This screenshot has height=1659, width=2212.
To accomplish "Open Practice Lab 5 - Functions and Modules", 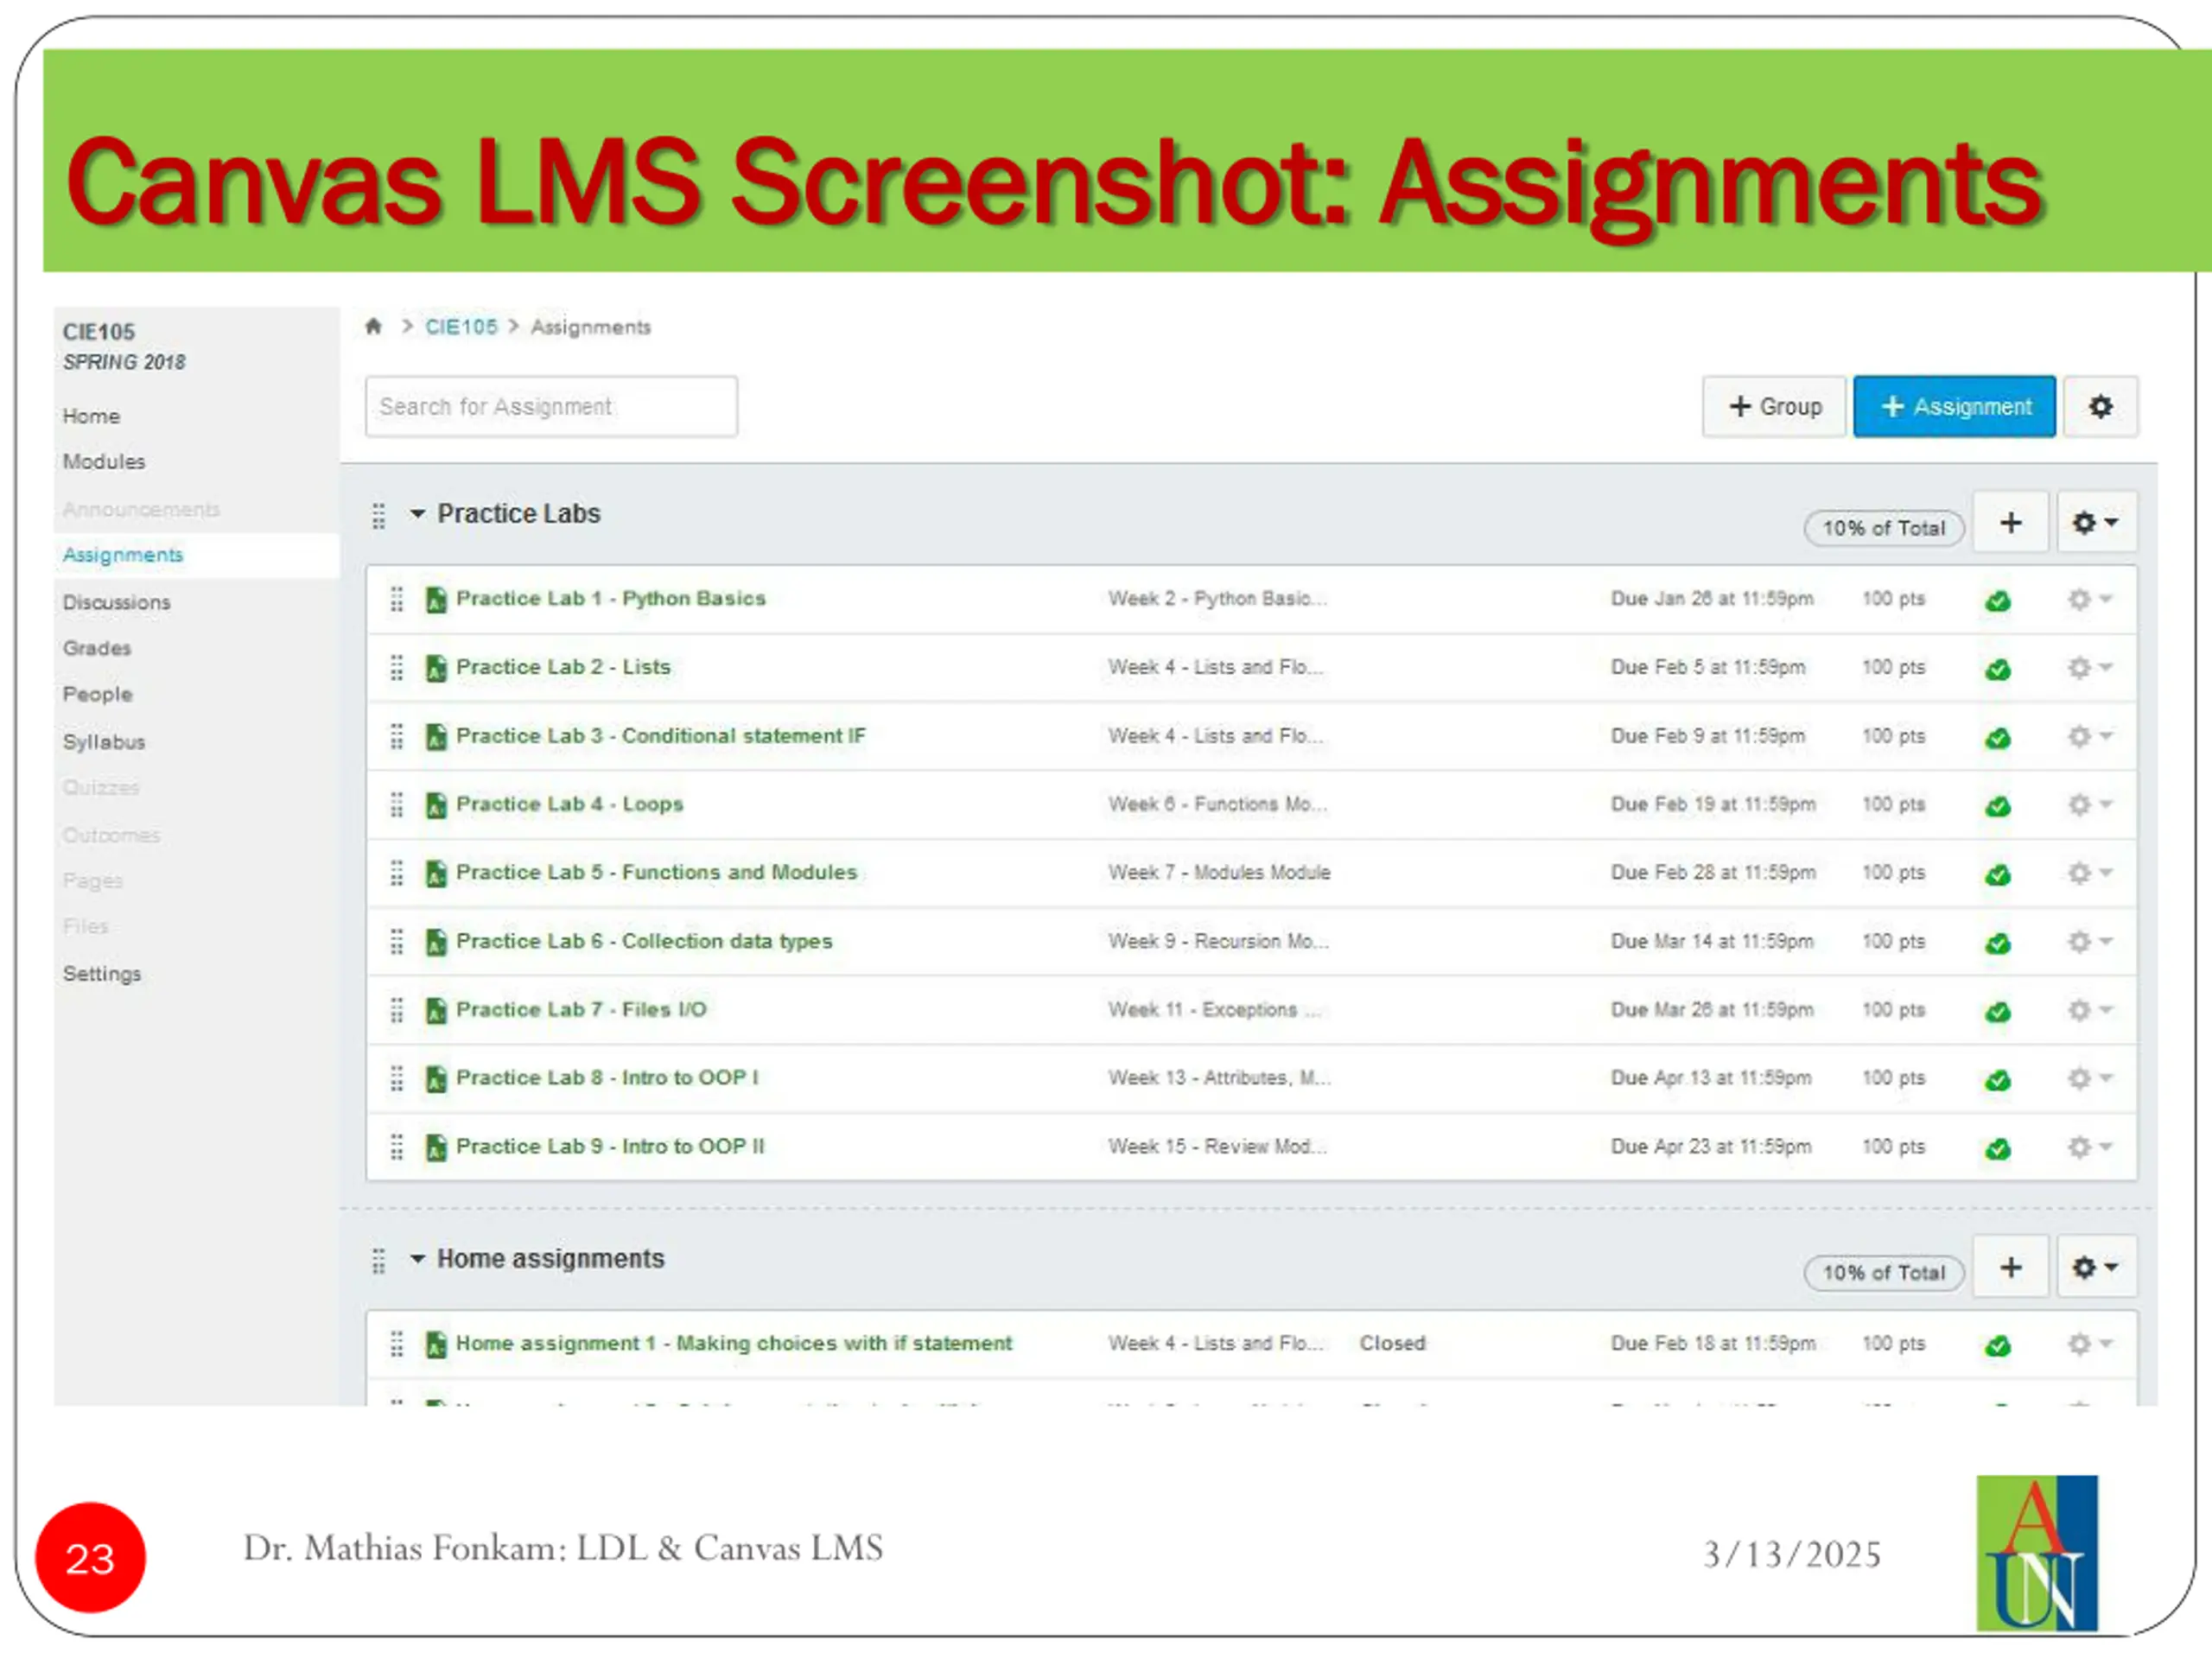I will click(x=657, y=872).
